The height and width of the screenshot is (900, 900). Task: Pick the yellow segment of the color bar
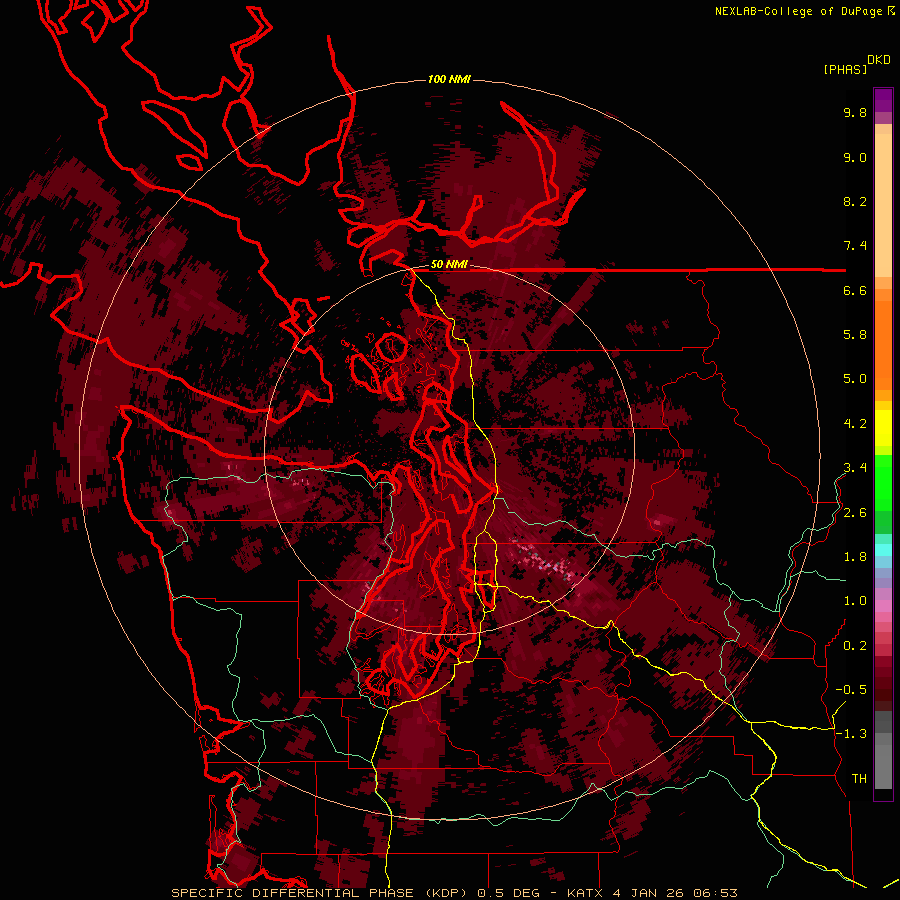[x=883, y=428]
